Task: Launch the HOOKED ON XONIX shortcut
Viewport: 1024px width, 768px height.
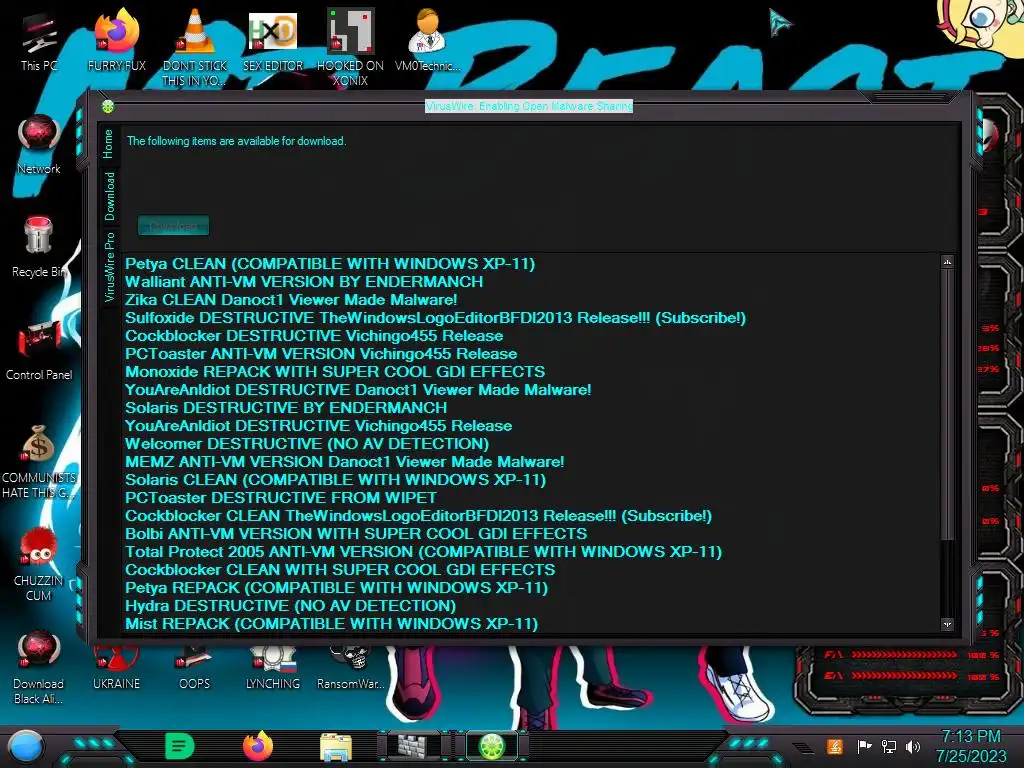Action: point(350,47)
